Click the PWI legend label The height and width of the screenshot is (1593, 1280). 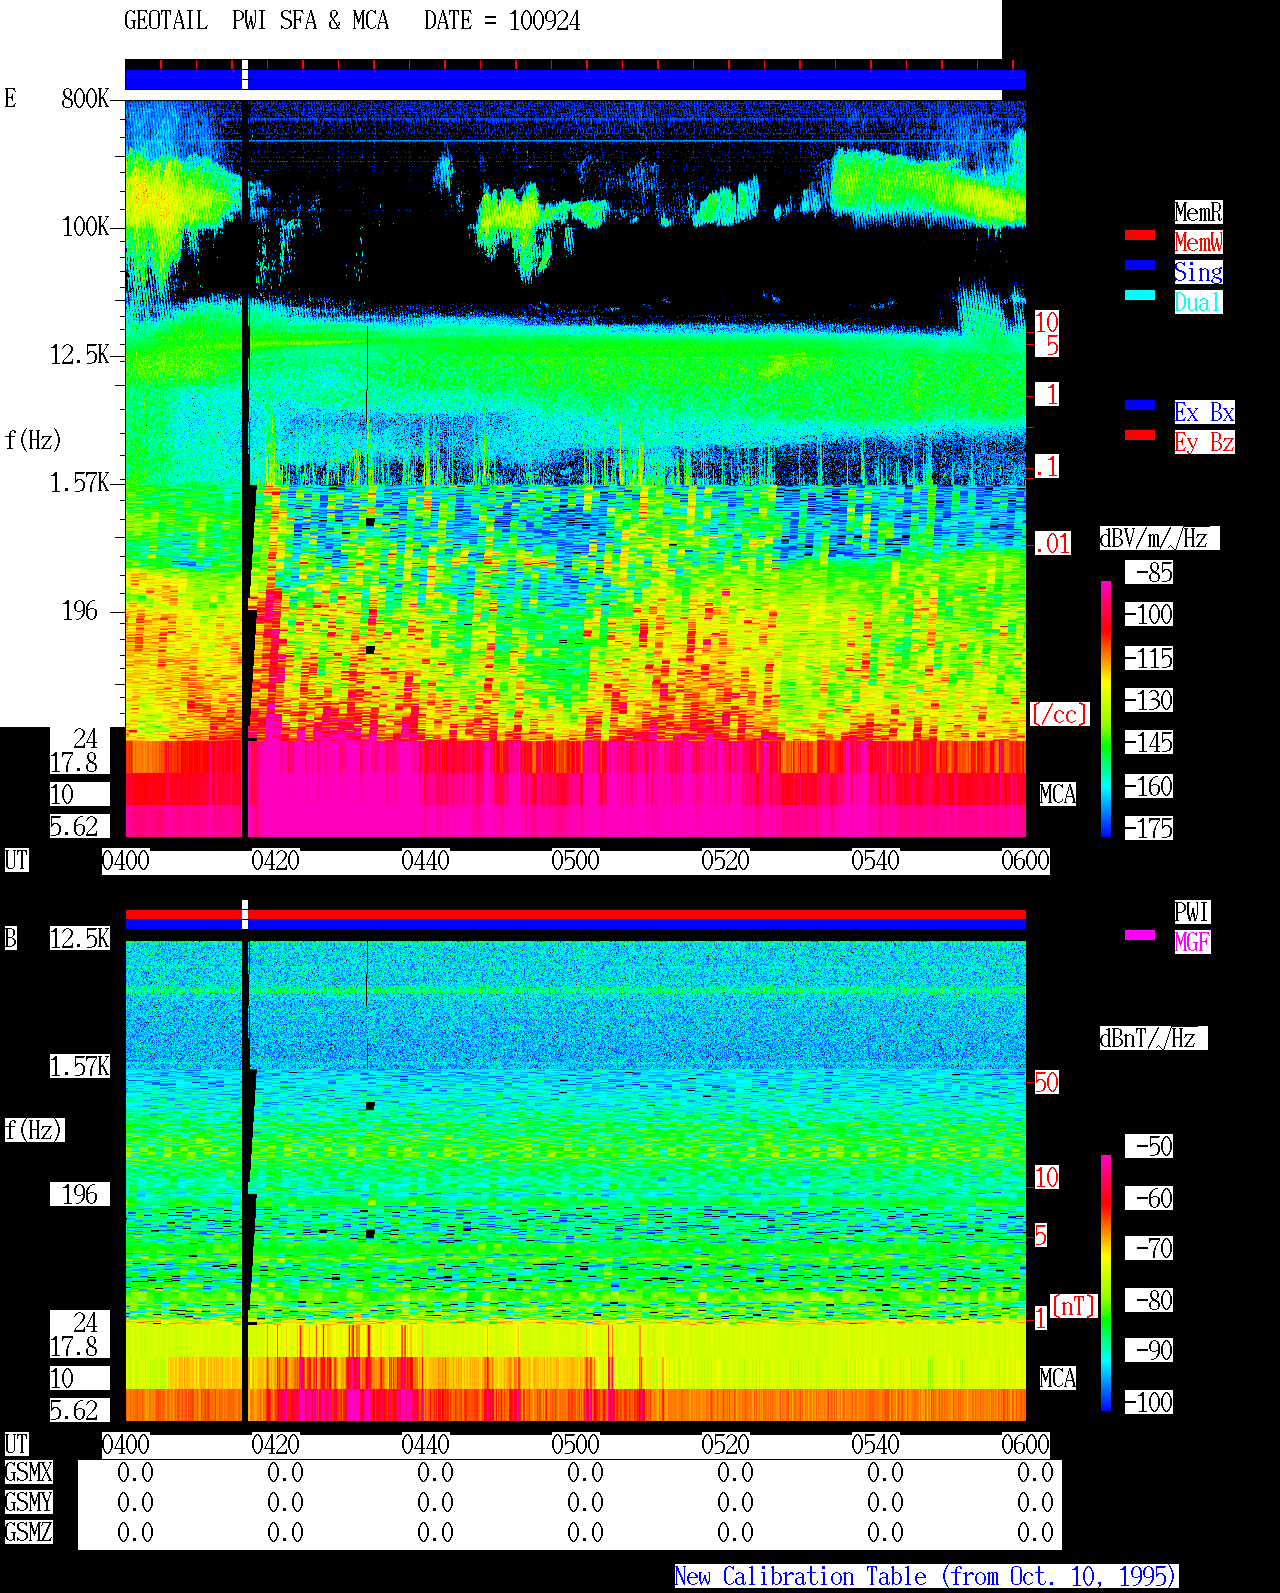tap(1192, 912)
